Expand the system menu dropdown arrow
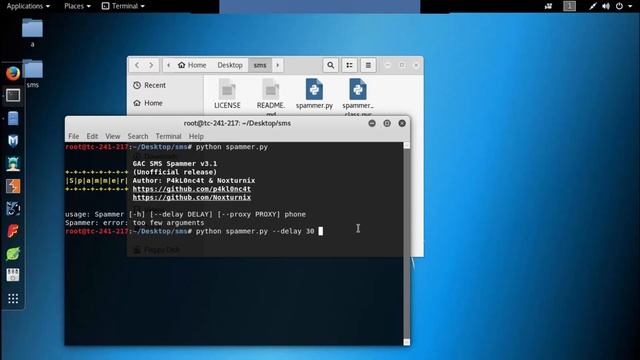640x360 pixels. tap(630, 6)
